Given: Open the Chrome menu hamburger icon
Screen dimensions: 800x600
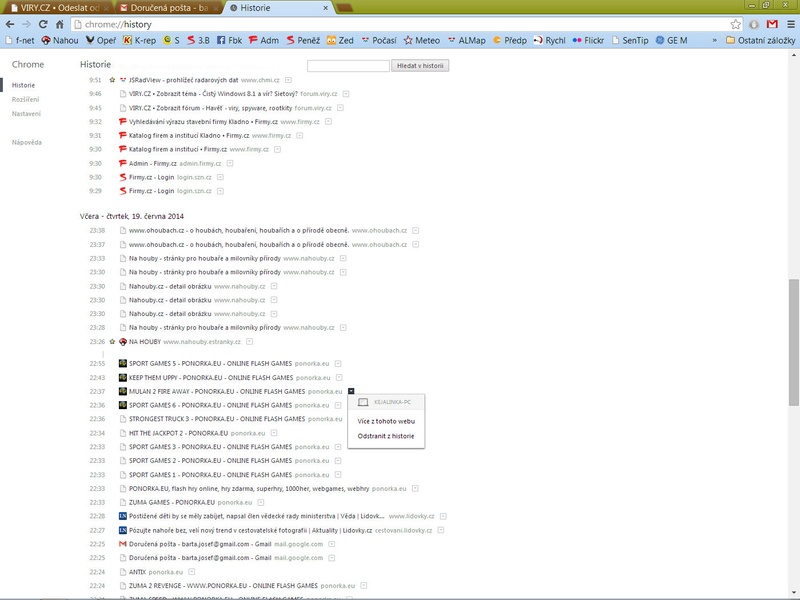Looking at the screenshot, I should [789, 23].
